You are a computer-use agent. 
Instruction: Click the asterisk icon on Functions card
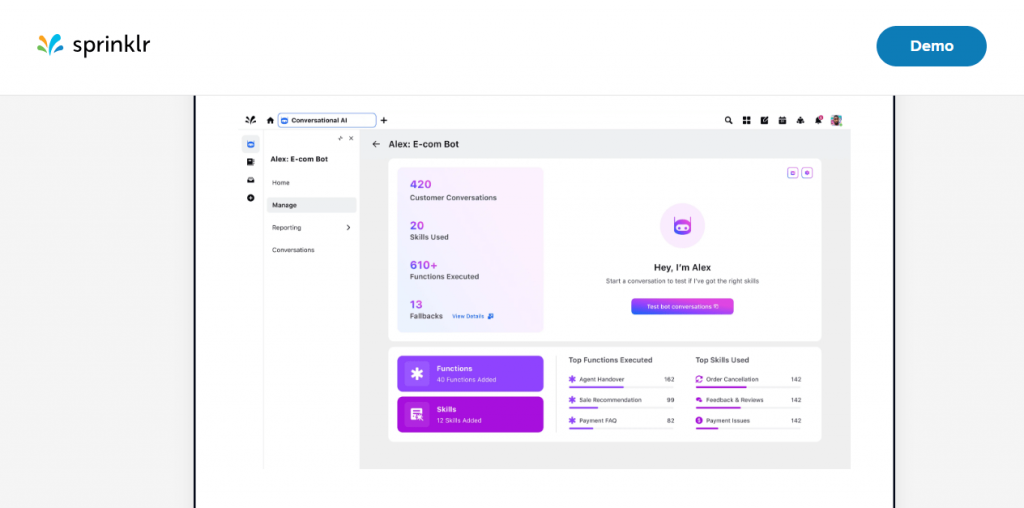click(417, 373)
